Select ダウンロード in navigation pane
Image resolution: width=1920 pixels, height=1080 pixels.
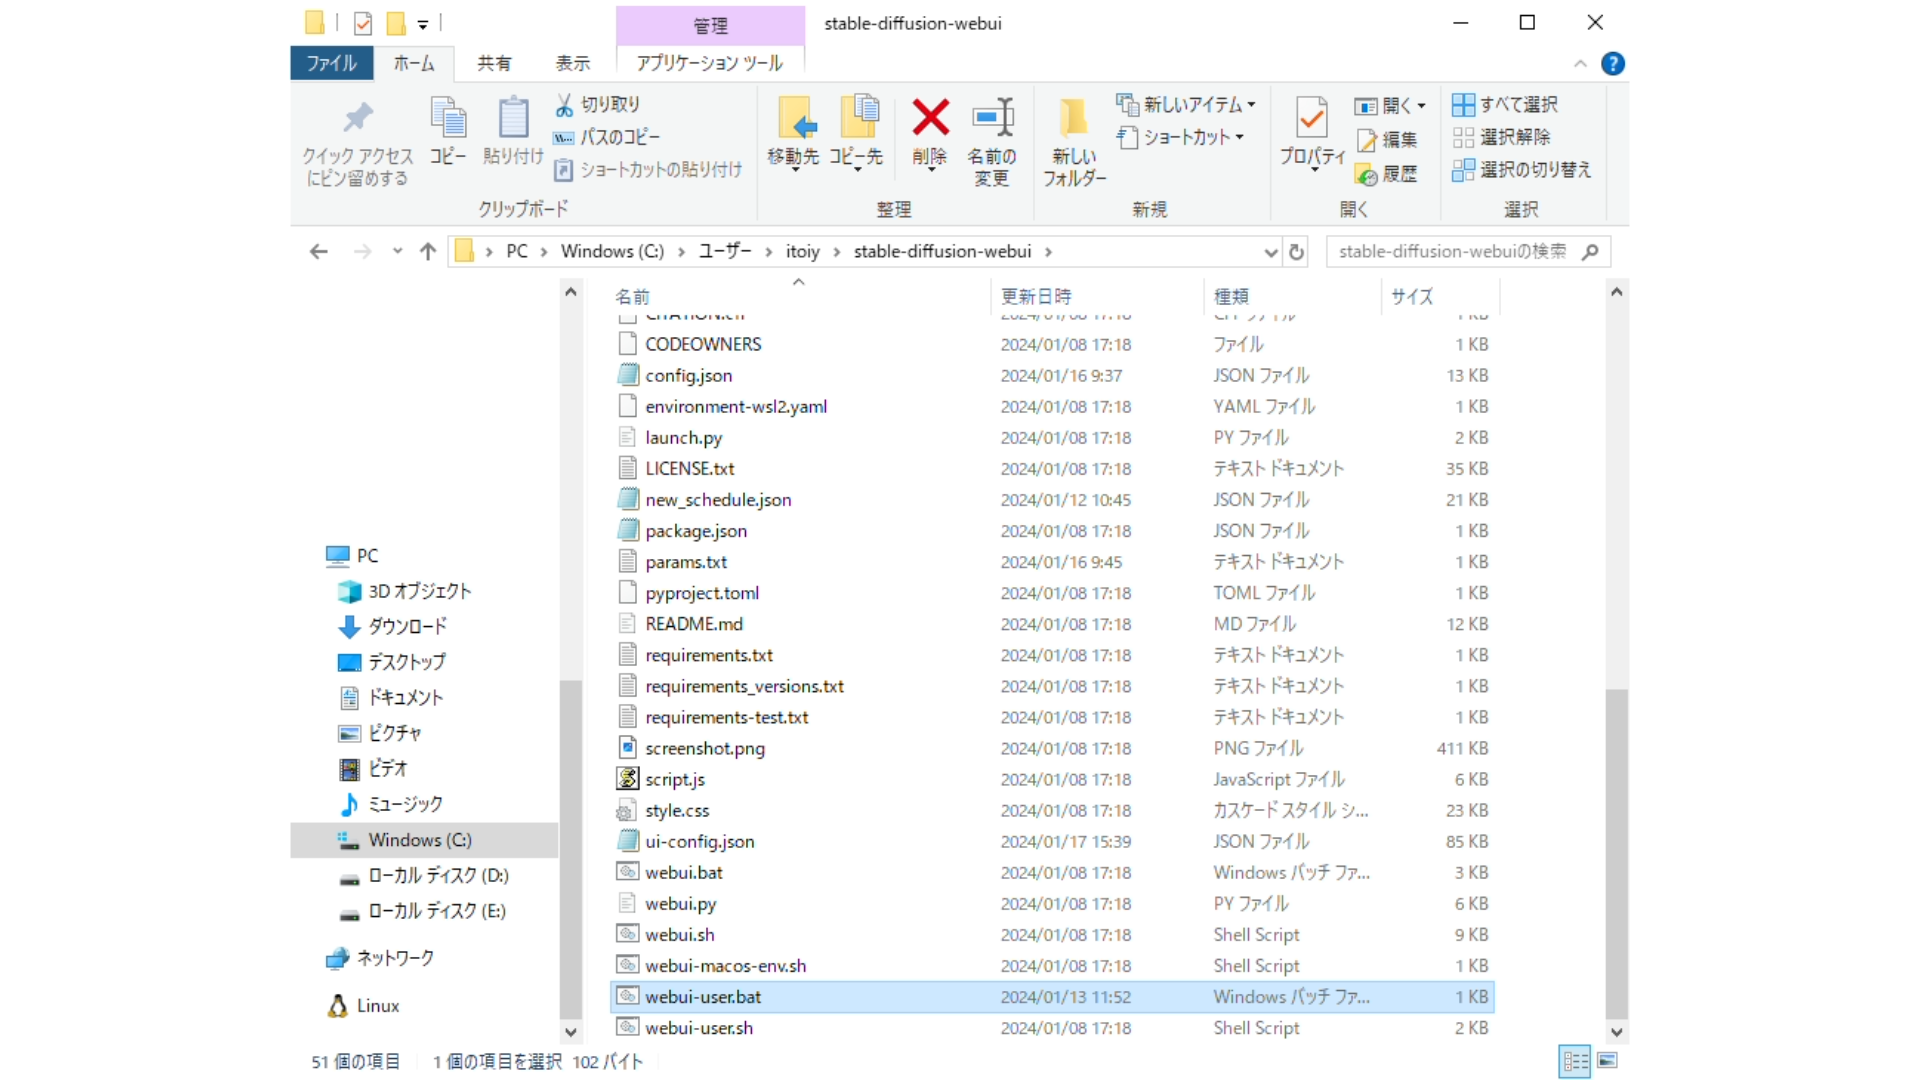(x=407, y=627)
